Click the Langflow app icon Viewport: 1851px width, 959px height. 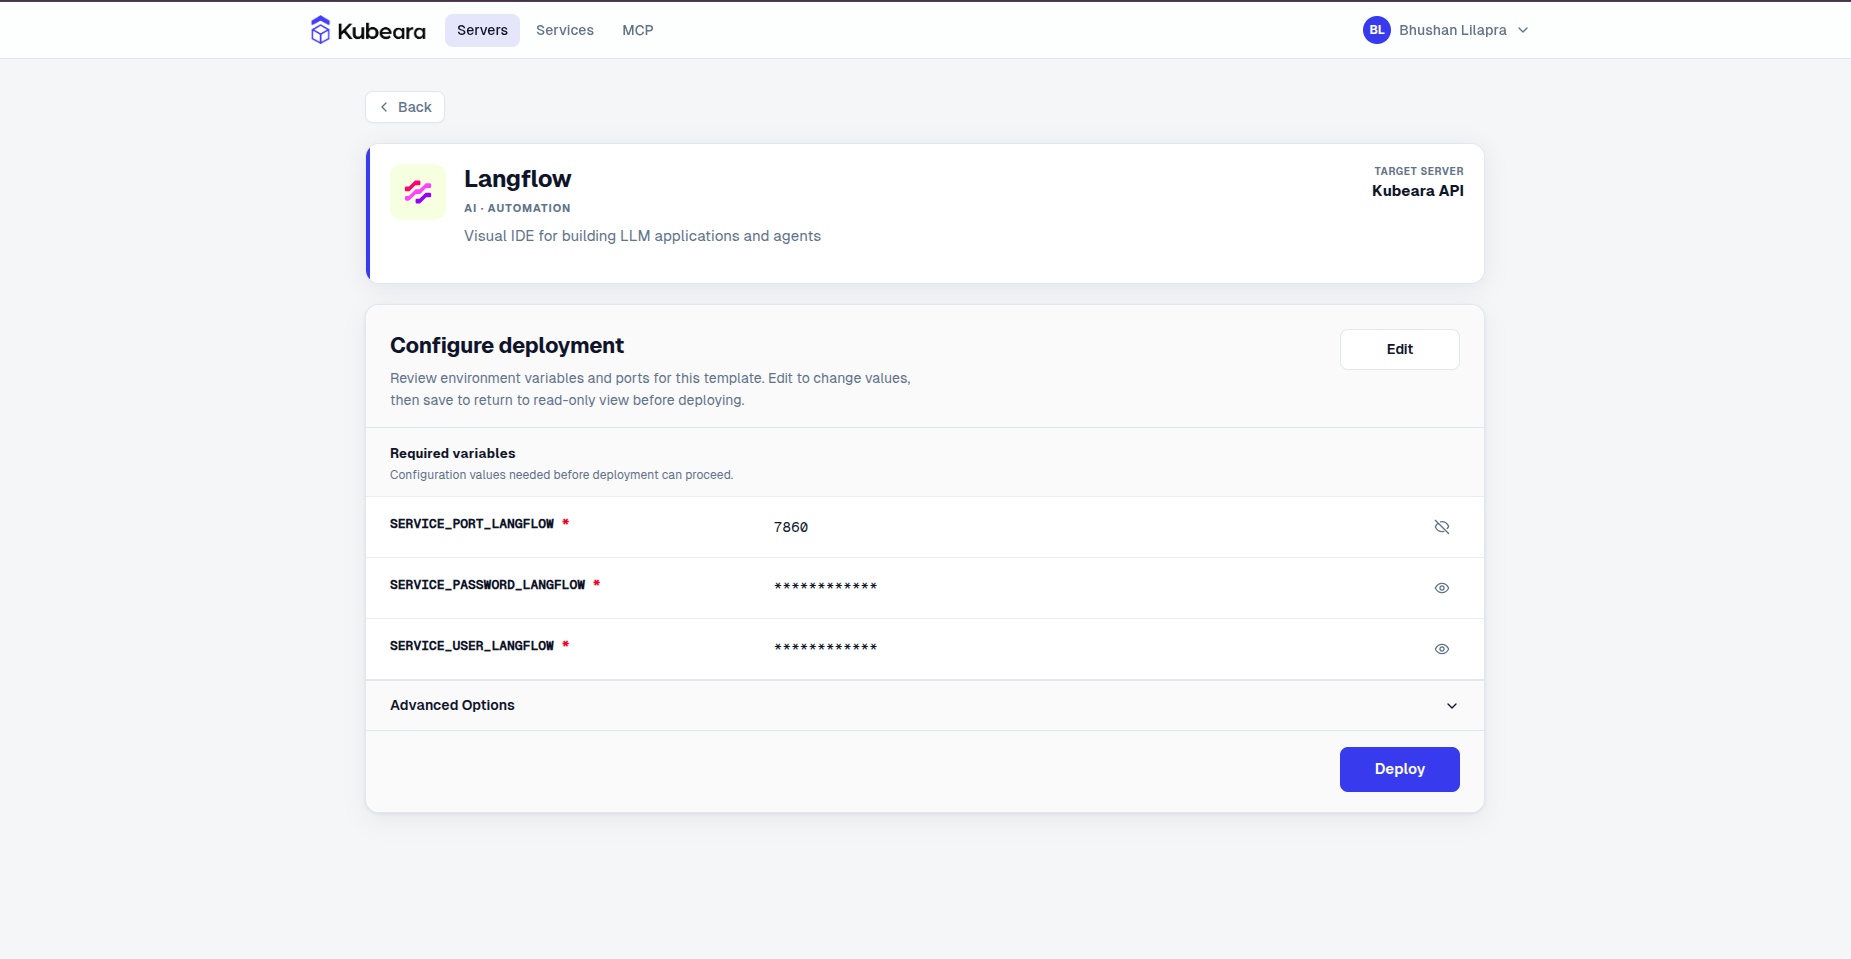(x=418, y=192)
